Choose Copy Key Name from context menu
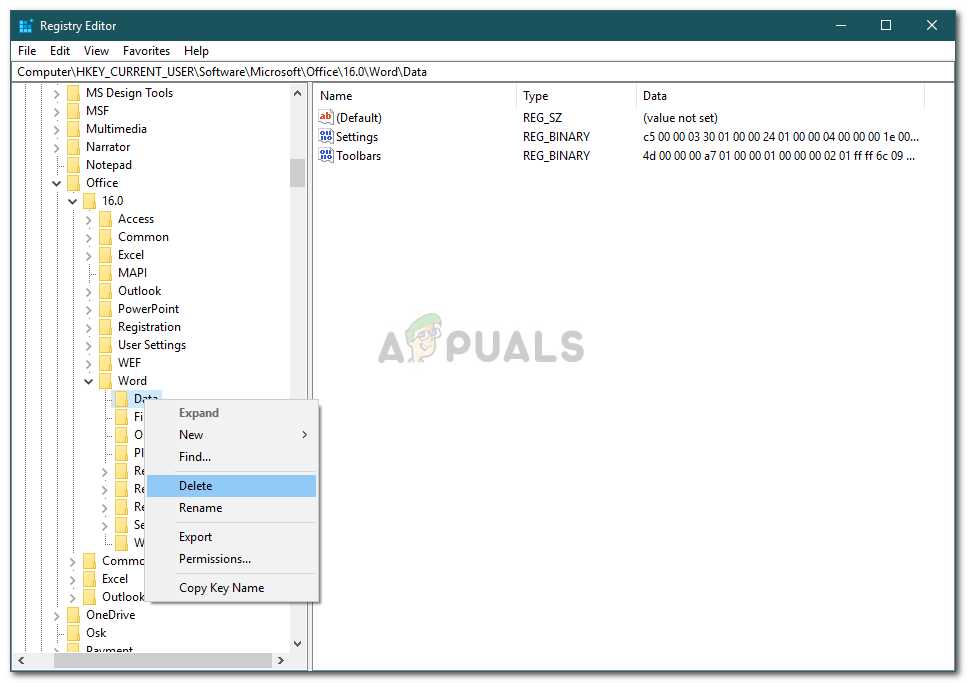967x683 pixels. point(231,588)
